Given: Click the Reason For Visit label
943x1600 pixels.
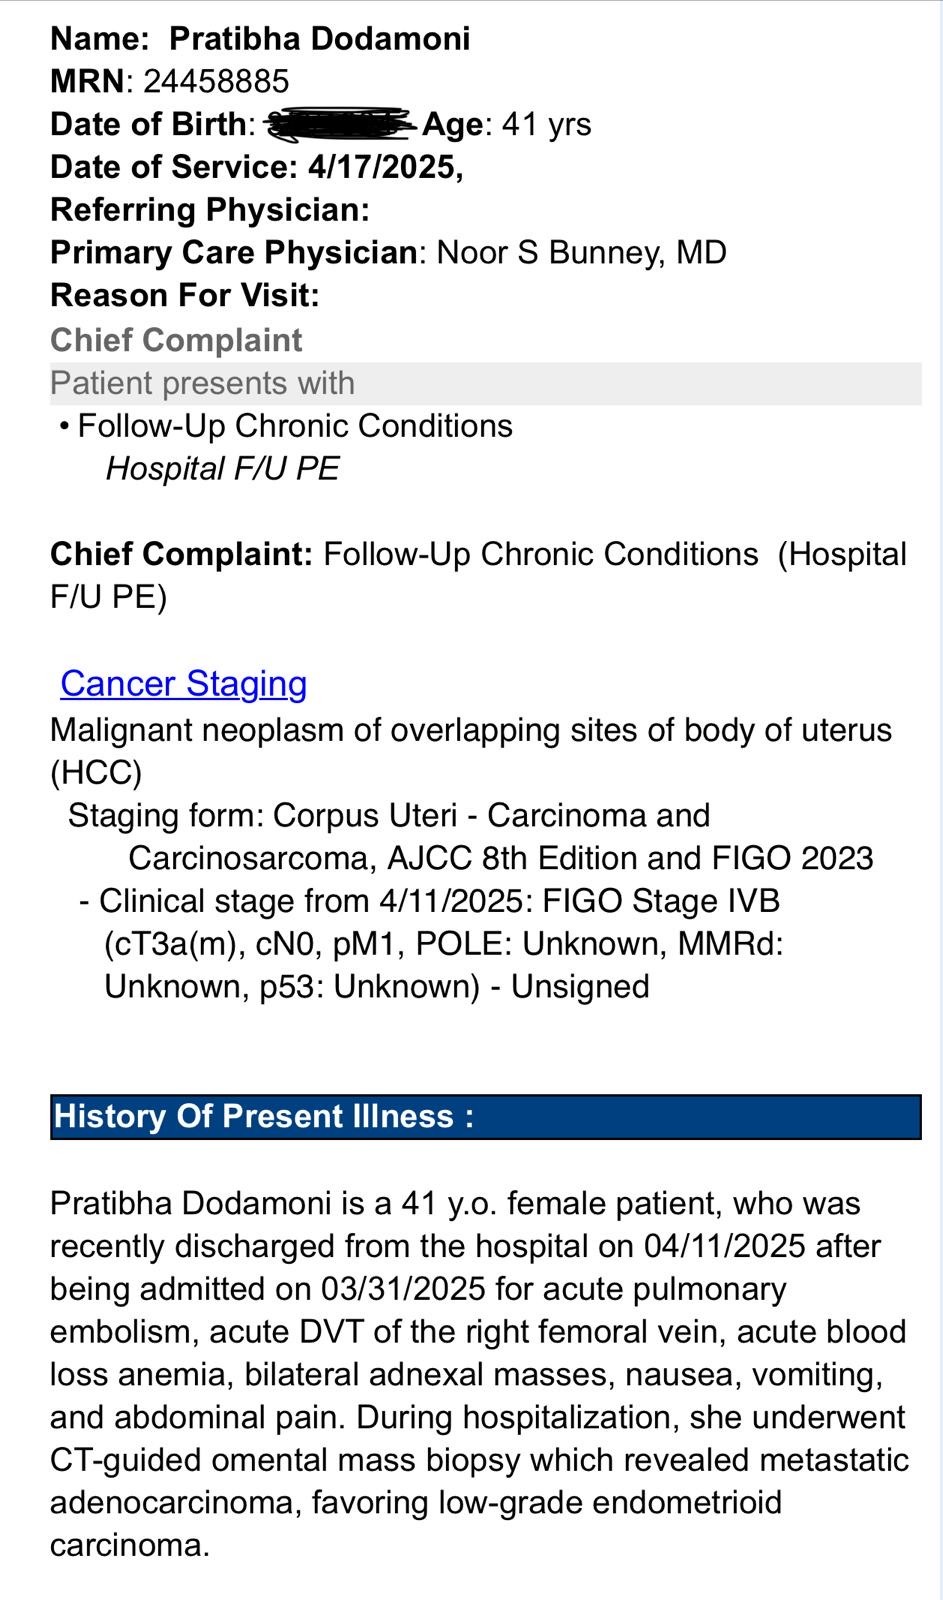Looking at the screenshot, I should point(185,296).
